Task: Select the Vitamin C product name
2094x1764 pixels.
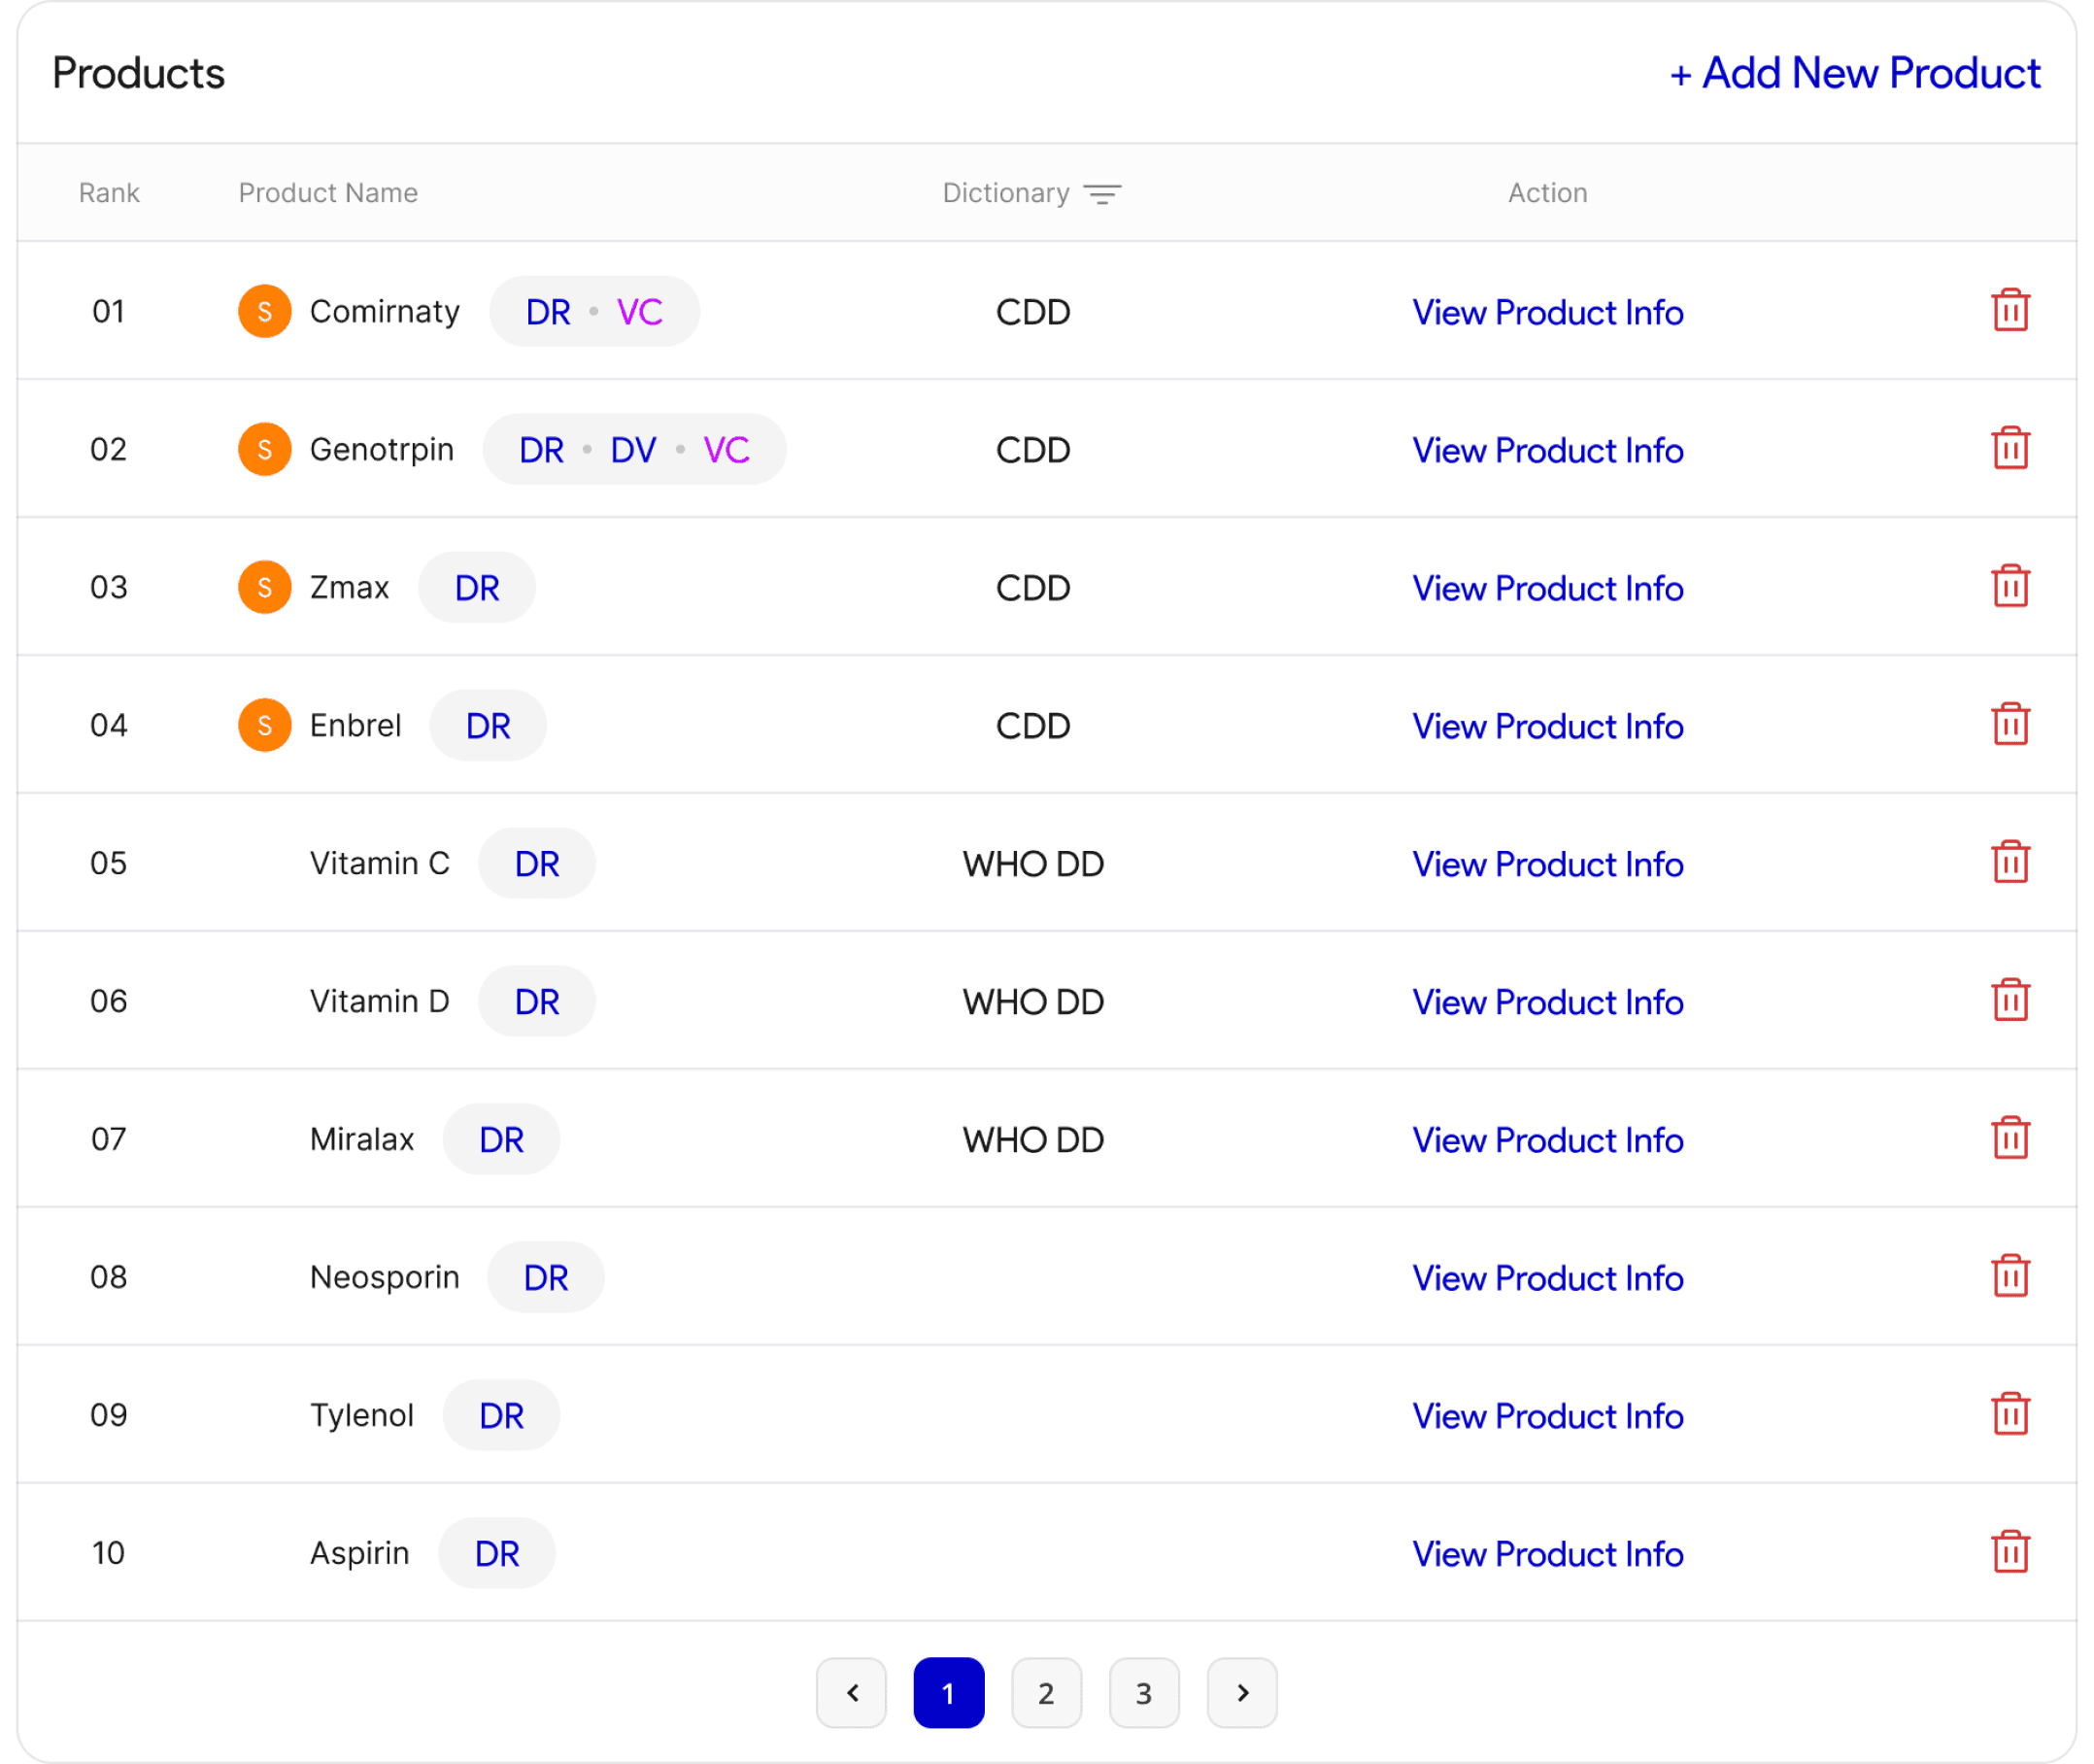Action: click(380, 864)
